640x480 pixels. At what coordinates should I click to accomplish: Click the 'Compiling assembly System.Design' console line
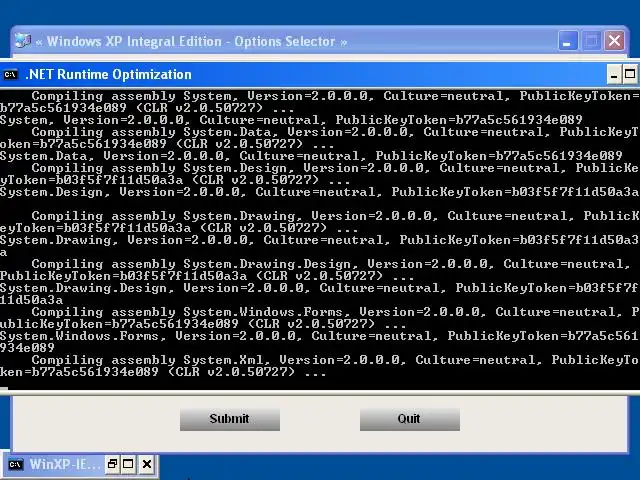click(x=320, y=168)
